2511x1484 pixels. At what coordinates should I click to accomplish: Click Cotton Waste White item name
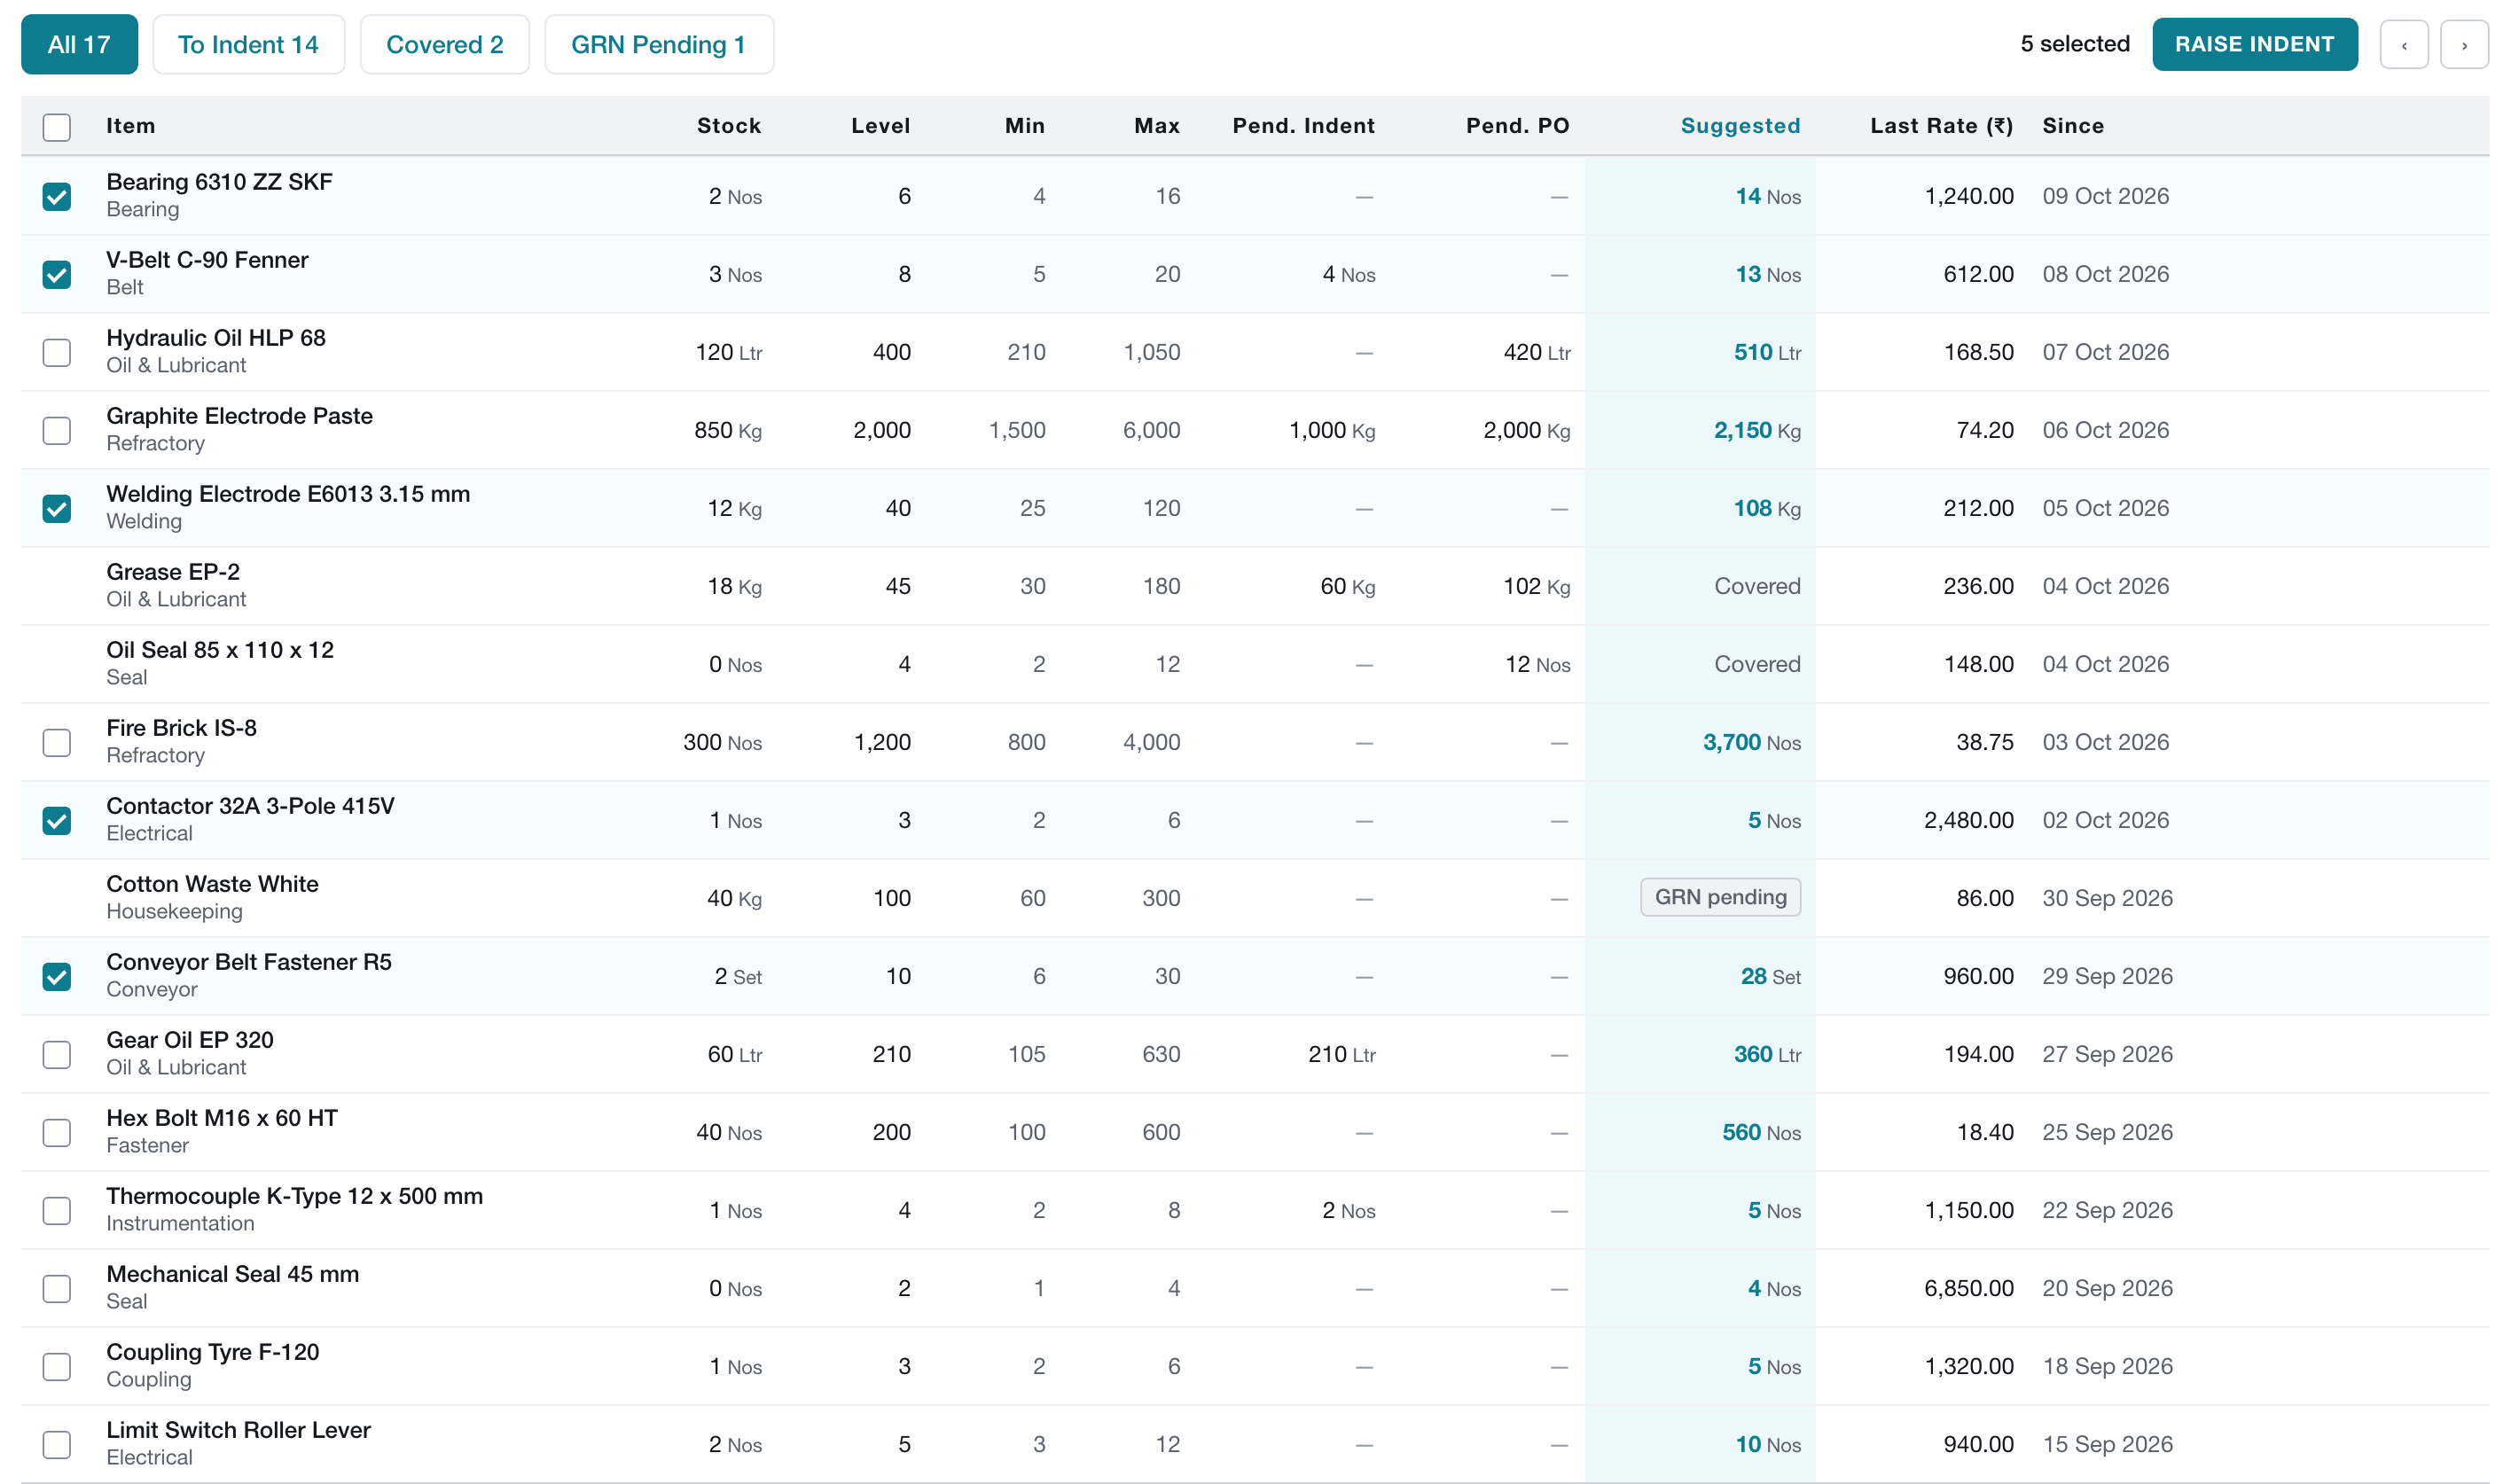tap(212, 884)
